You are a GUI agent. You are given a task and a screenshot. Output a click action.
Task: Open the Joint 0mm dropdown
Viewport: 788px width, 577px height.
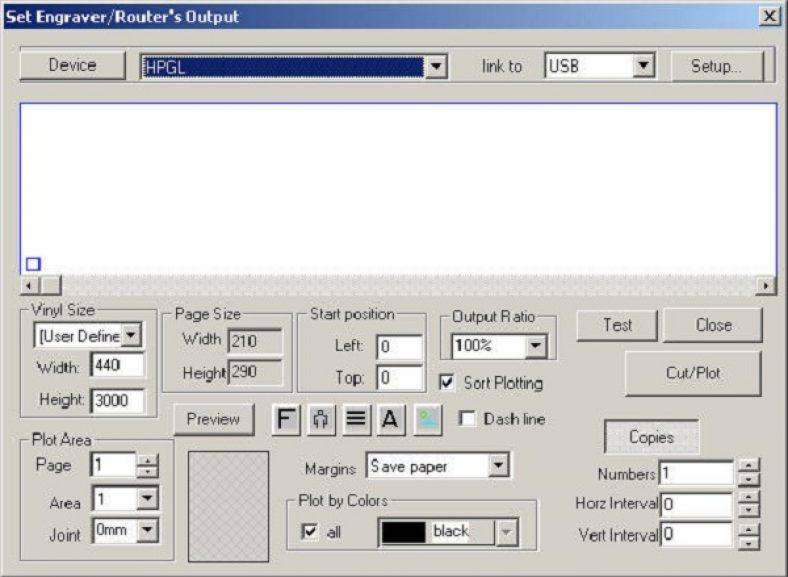(147, 530)
